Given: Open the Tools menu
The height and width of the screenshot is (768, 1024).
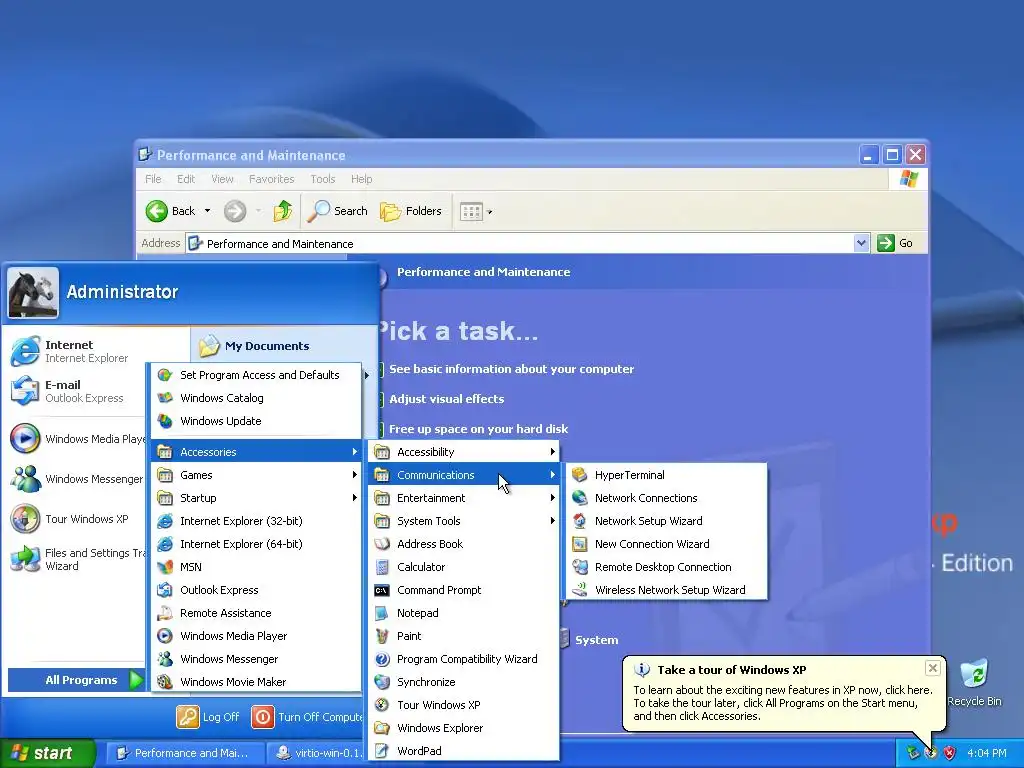Looking at the screenshot, I should 323,179.
